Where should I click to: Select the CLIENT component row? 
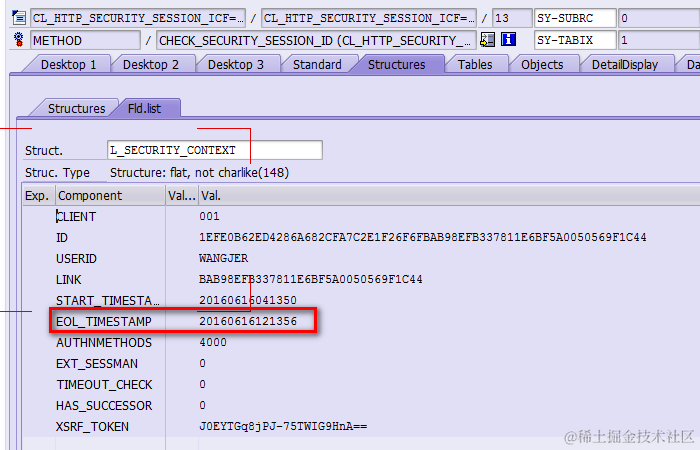pos(76,217)
